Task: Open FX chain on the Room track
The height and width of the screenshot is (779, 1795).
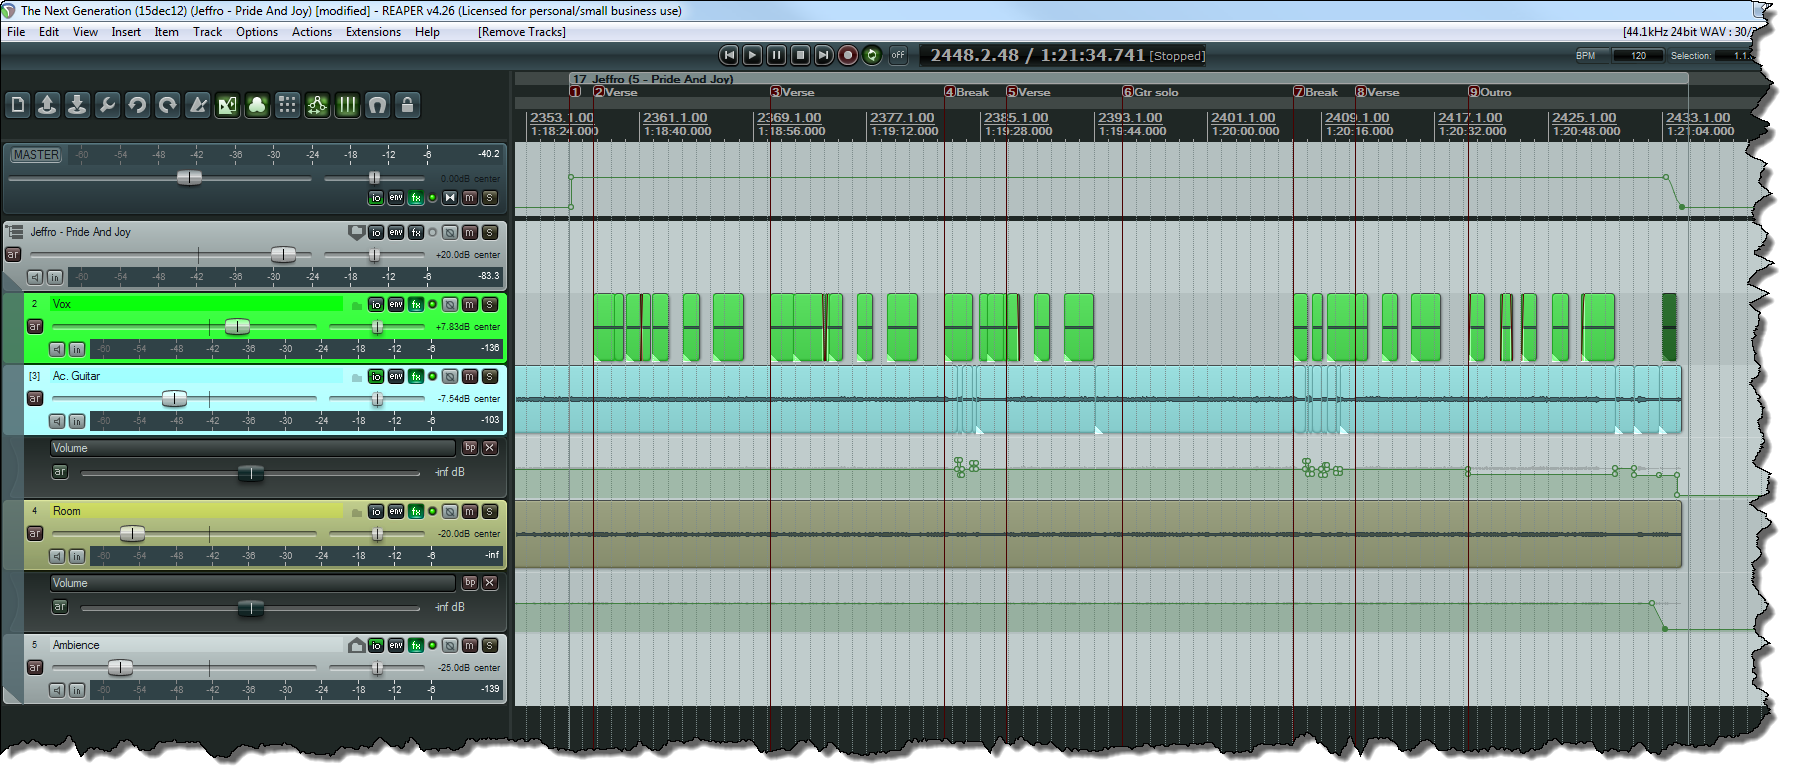Action: (x=416, y=511)
